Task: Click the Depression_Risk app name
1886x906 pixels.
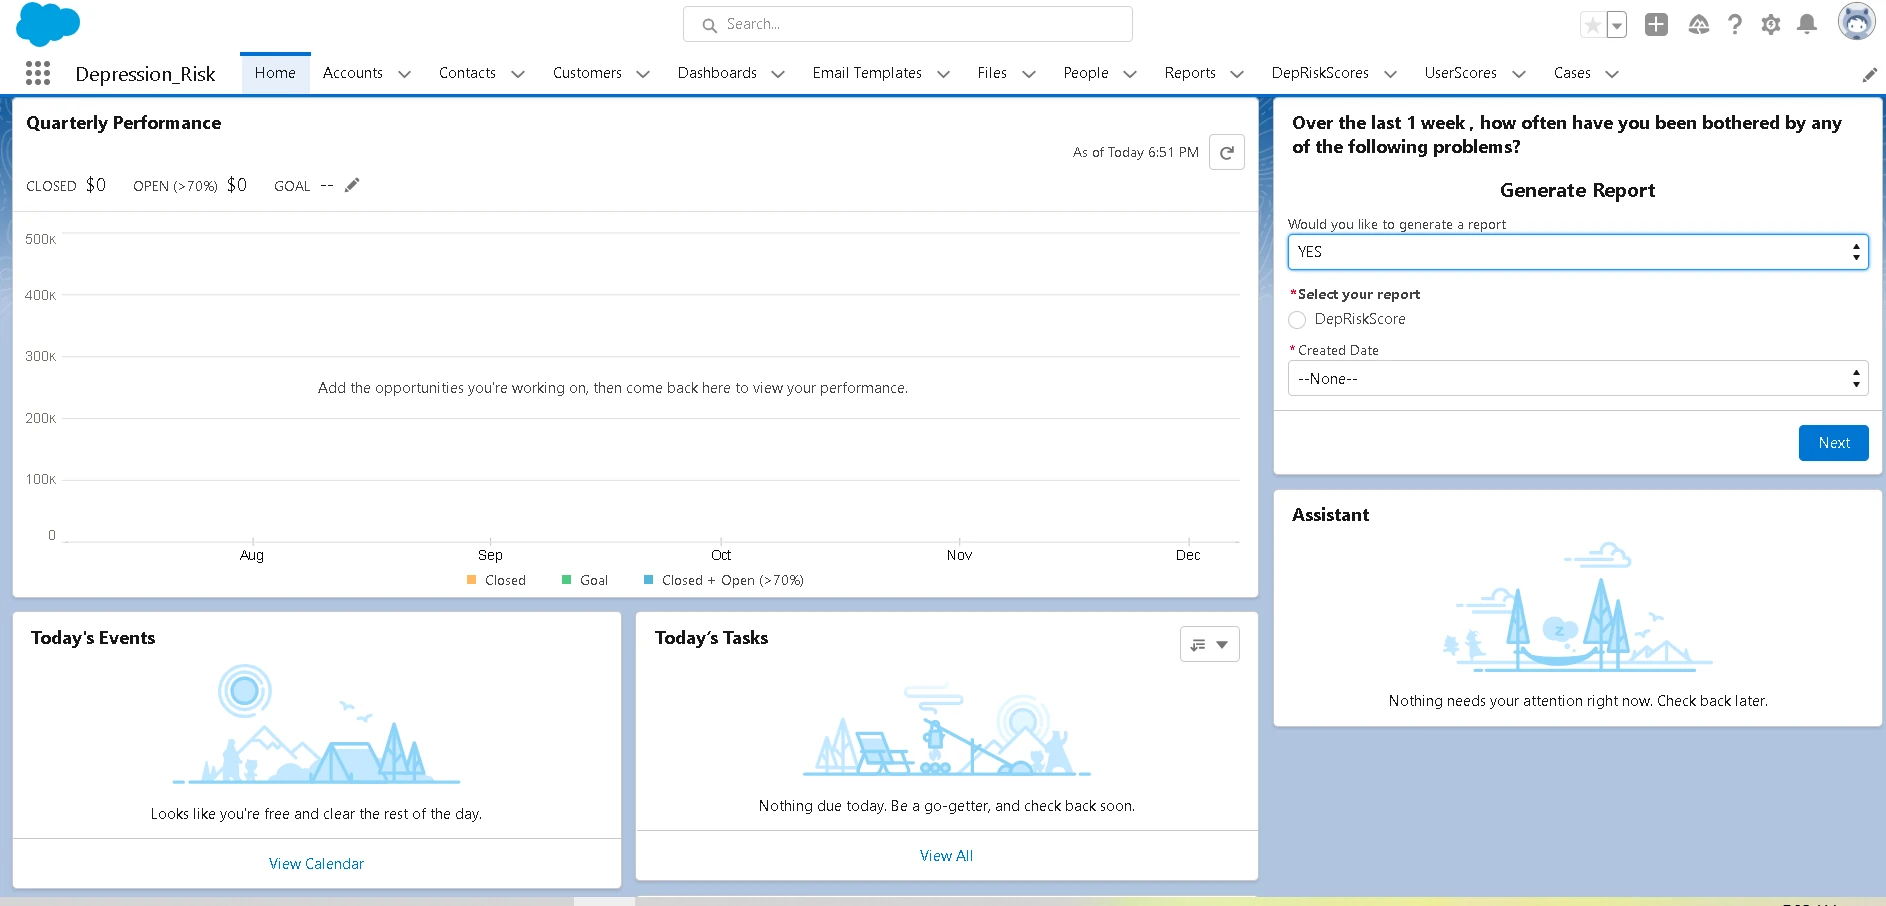Action: point(145,74)
